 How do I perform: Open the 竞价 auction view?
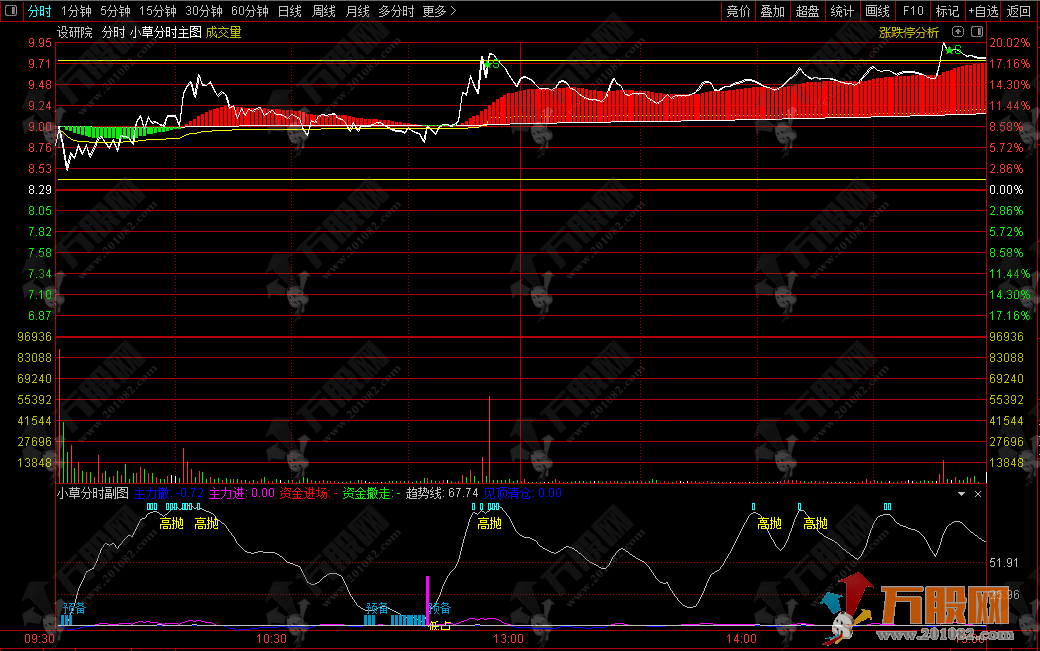pos(738,11)
